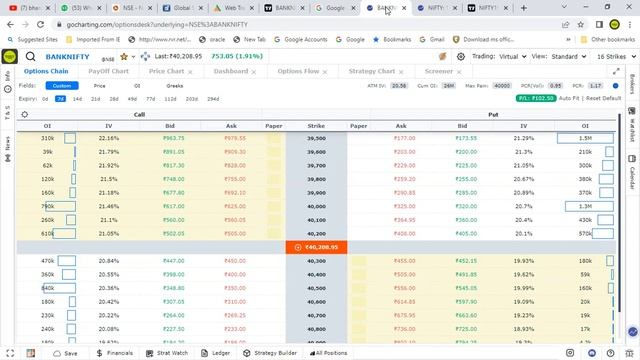Open the News side panel

pos(7,149)
